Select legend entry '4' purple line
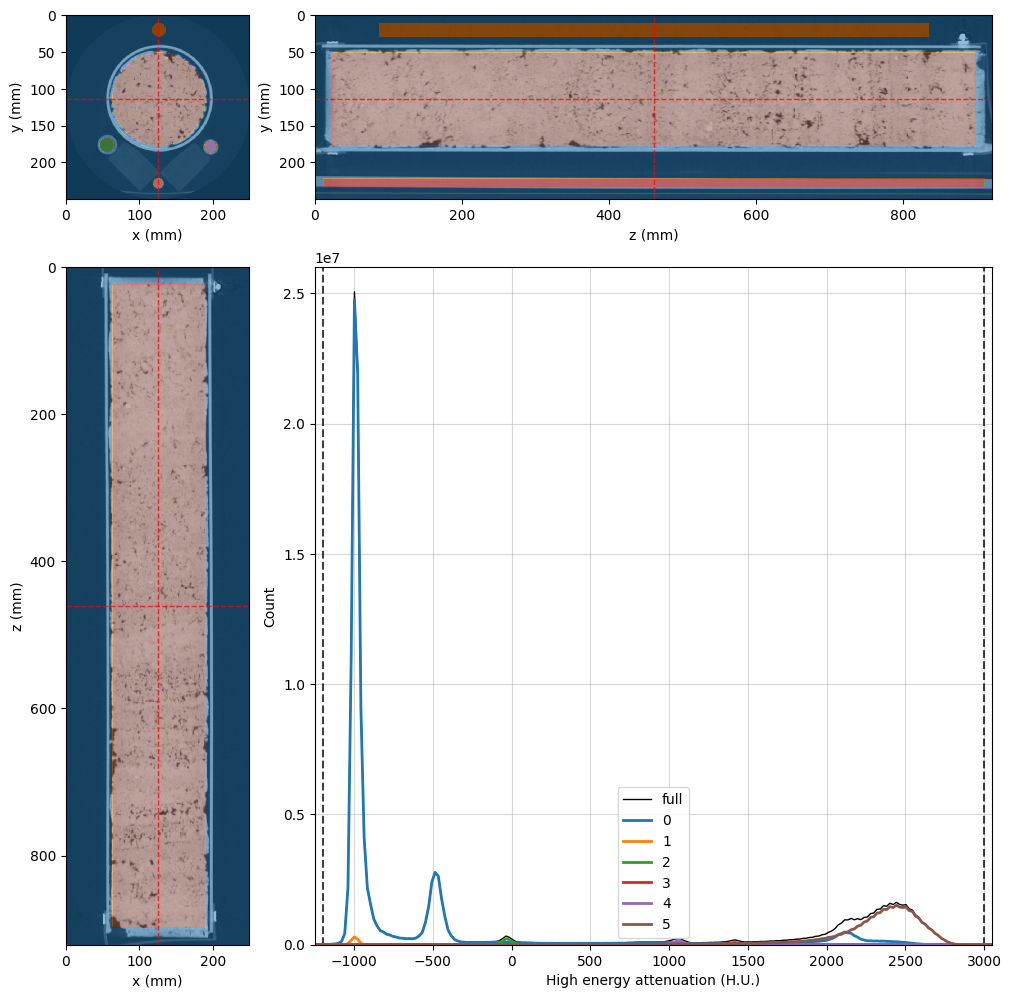Viewport: 1011px width, 998px height. pyautogui.click(x=647, y=903)
